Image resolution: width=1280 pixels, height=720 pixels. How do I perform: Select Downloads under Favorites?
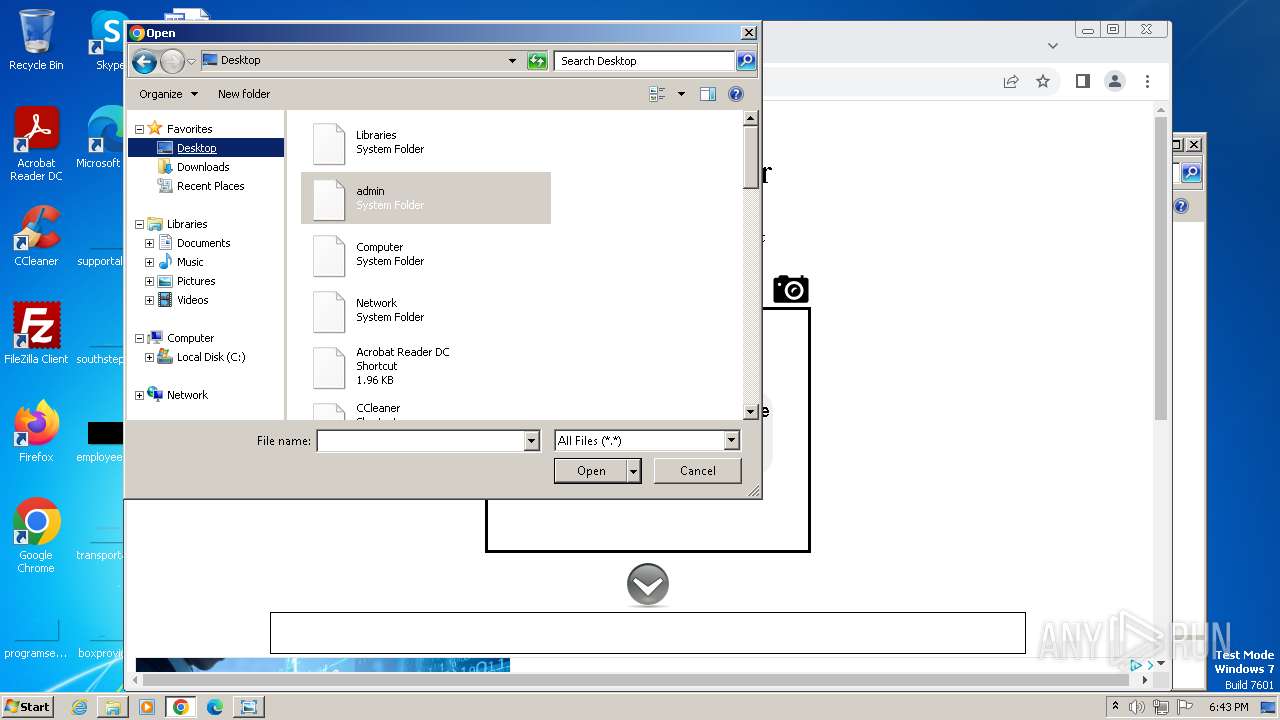203,167
